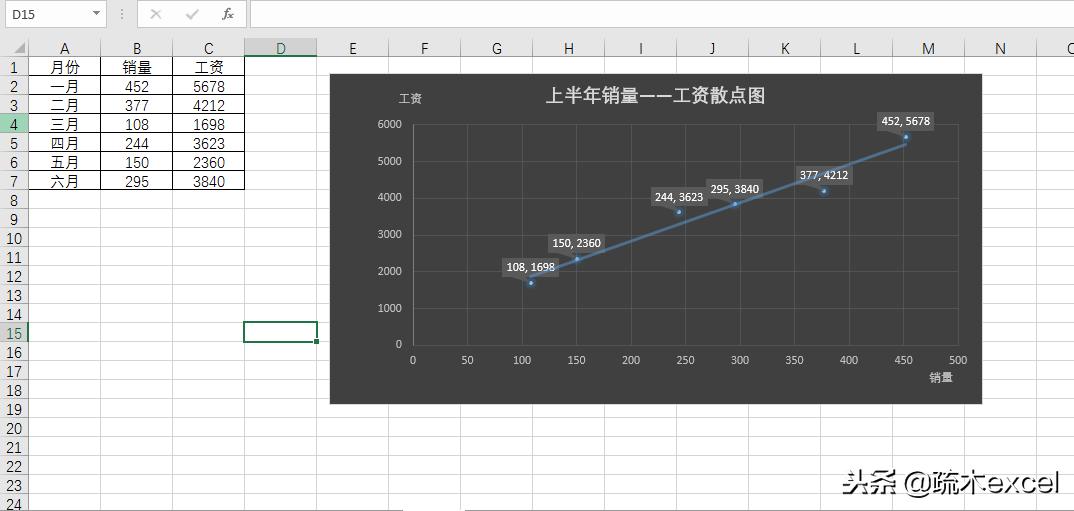
Task: Click cell containing 月份
Action: (64, 67)
